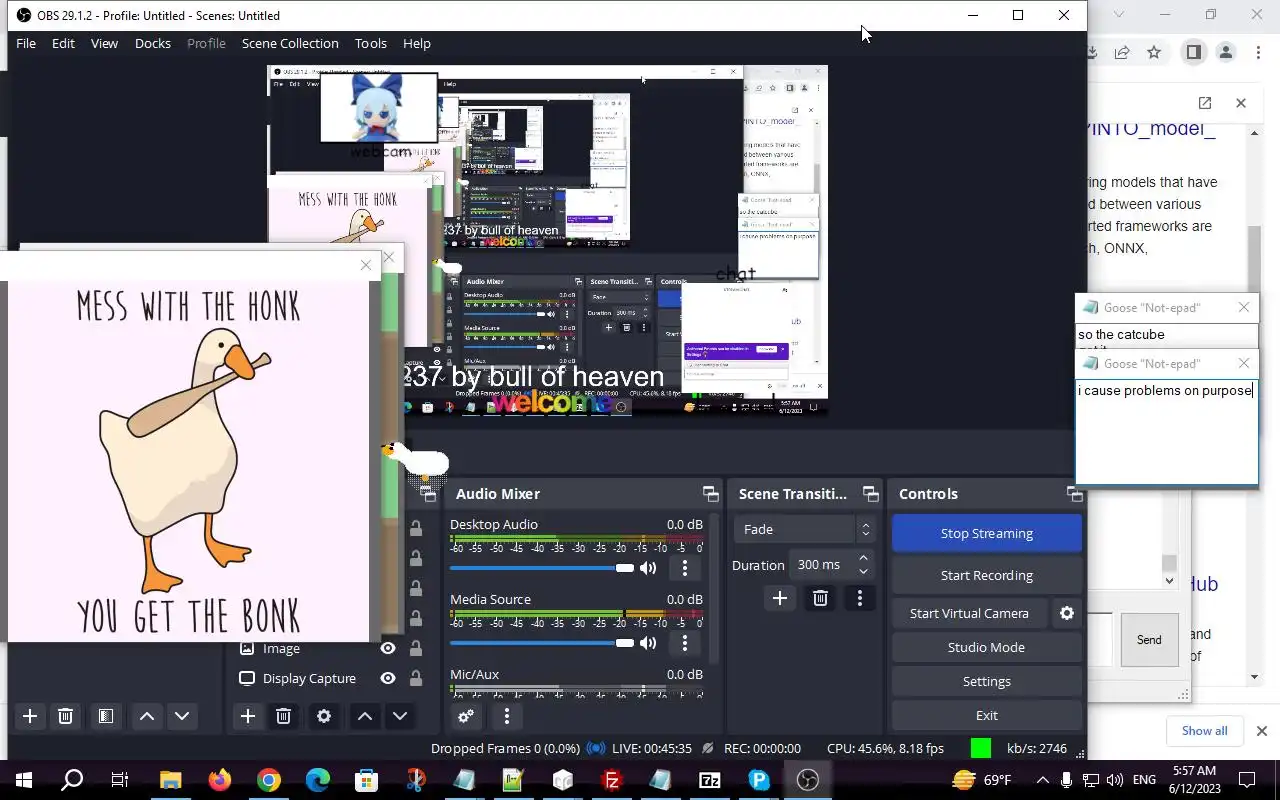Viewport: 1280px width, 800px height.
Task: Bookmark page with Chrome star icon
Action: pos(1154,52)
